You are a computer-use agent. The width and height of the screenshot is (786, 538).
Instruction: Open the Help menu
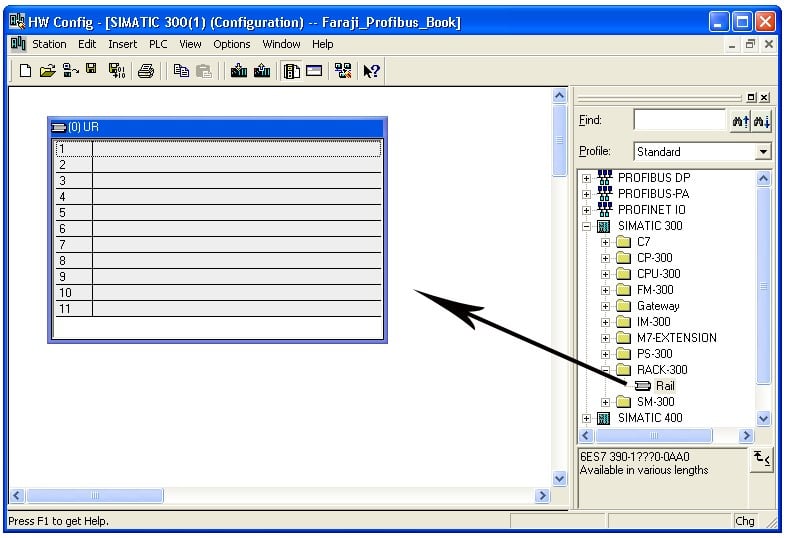322,44
